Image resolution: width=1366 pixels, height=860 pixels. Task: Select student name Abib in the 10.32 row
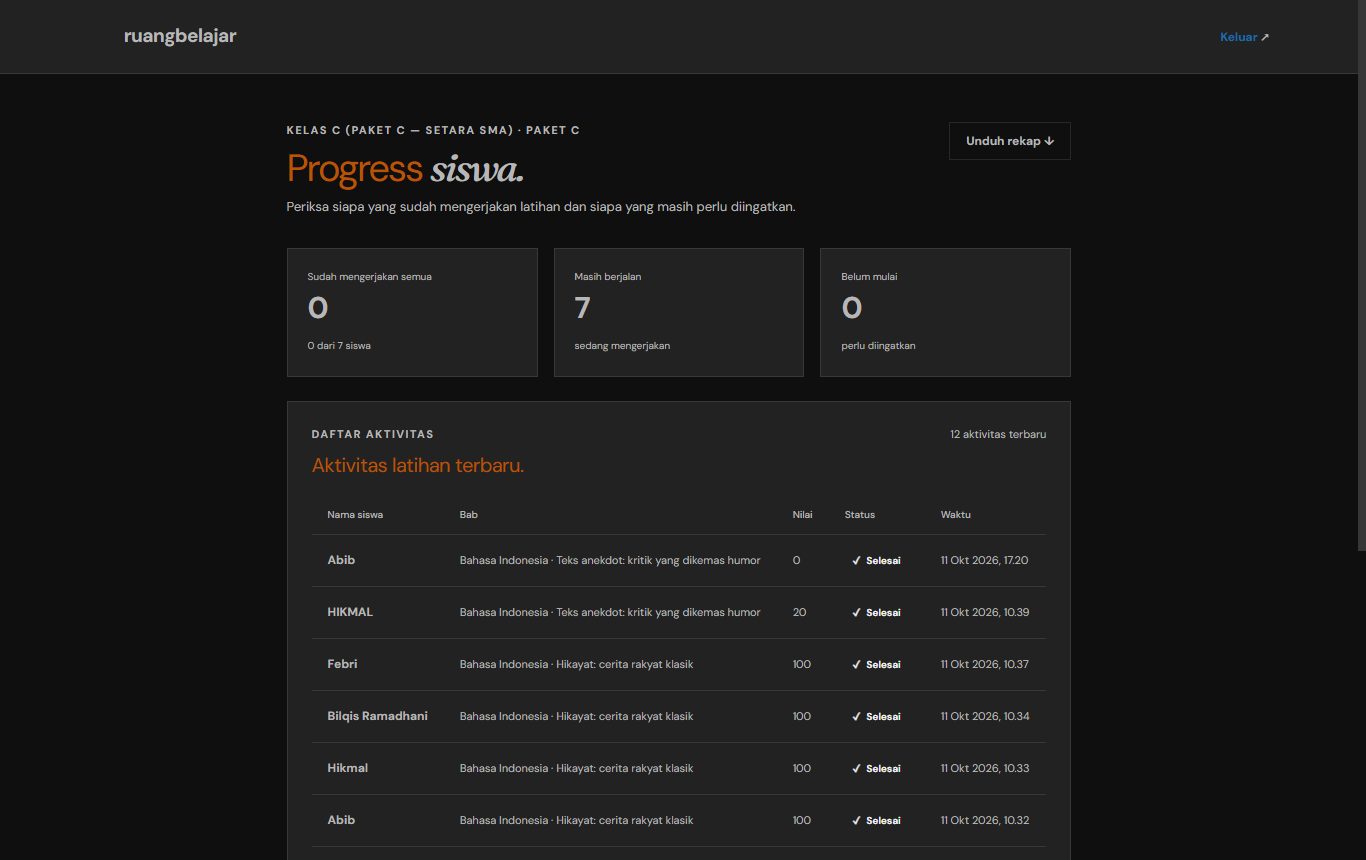(341, 820)
